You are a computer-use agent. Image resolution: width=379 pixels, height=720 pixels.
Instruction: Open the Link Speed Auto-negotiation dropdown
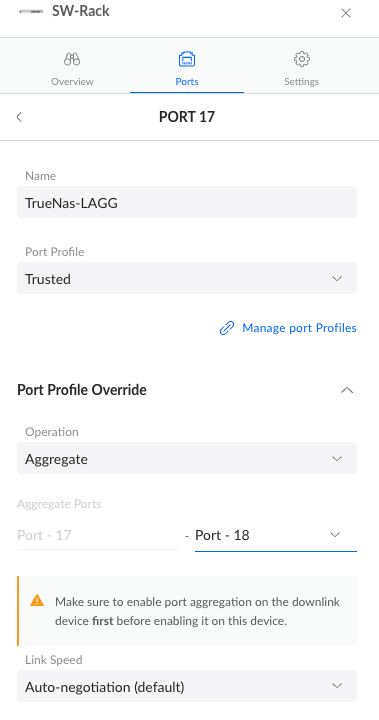[x=187, y=686]
